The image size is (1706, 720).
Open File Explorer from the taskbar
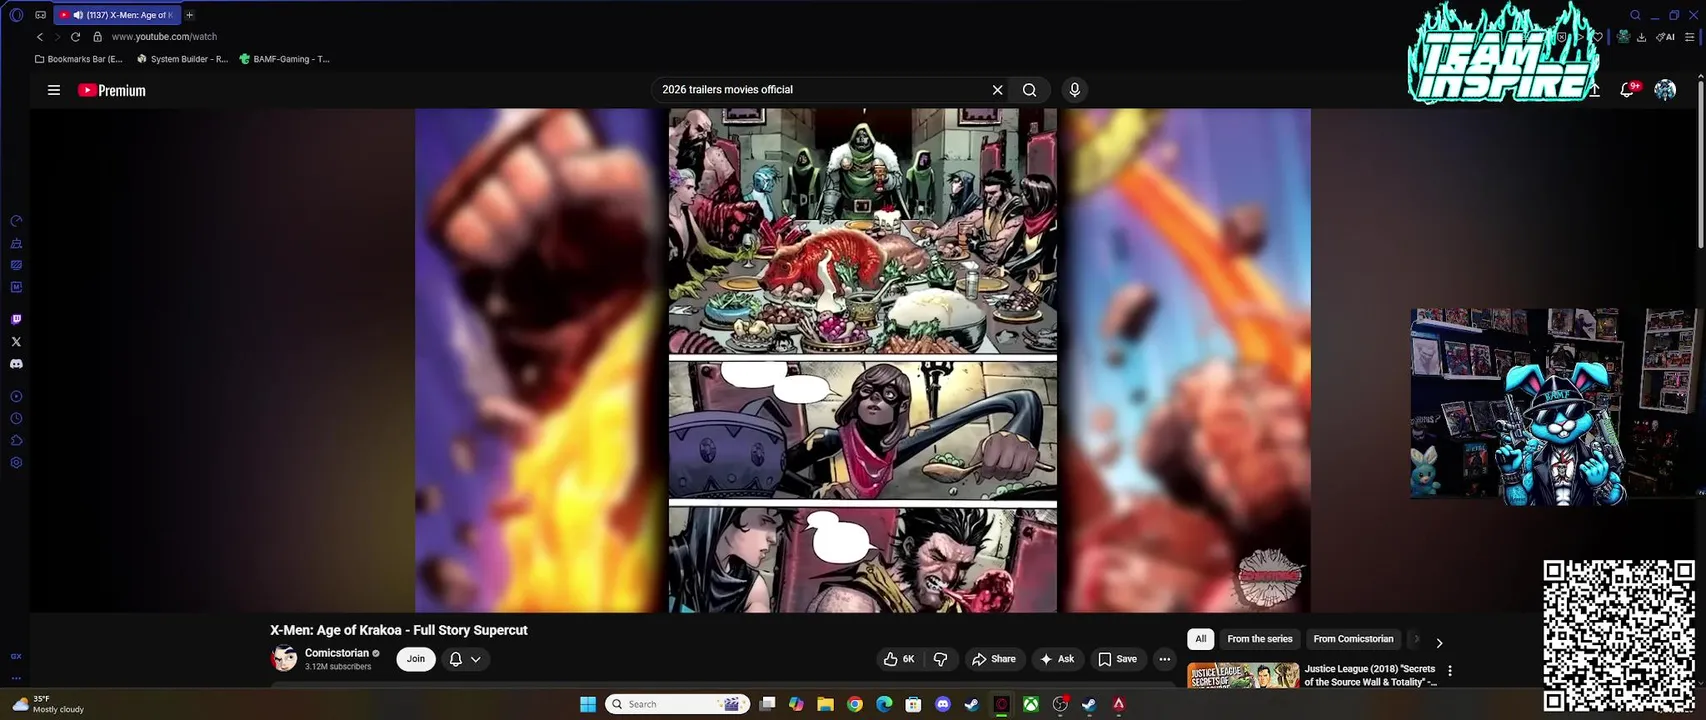(x=825, y=704)
